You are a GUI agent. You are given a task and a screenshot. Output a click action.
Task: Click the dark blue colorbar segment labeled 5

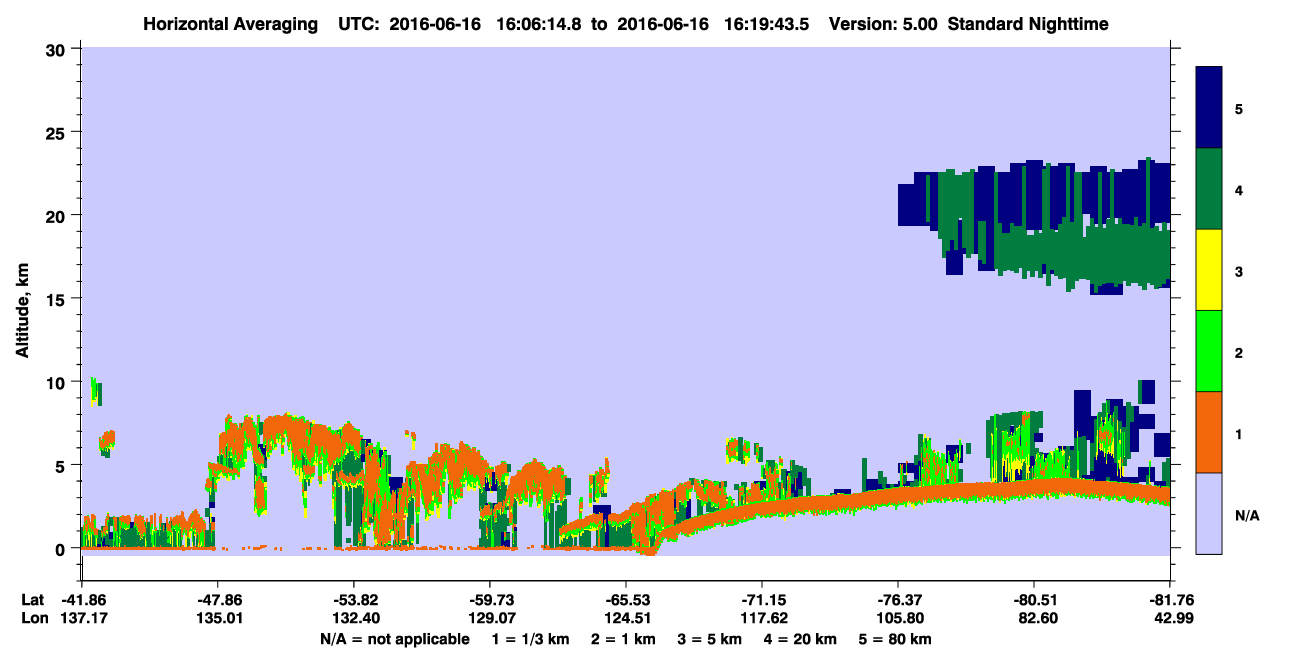[x=1209, y=108]
